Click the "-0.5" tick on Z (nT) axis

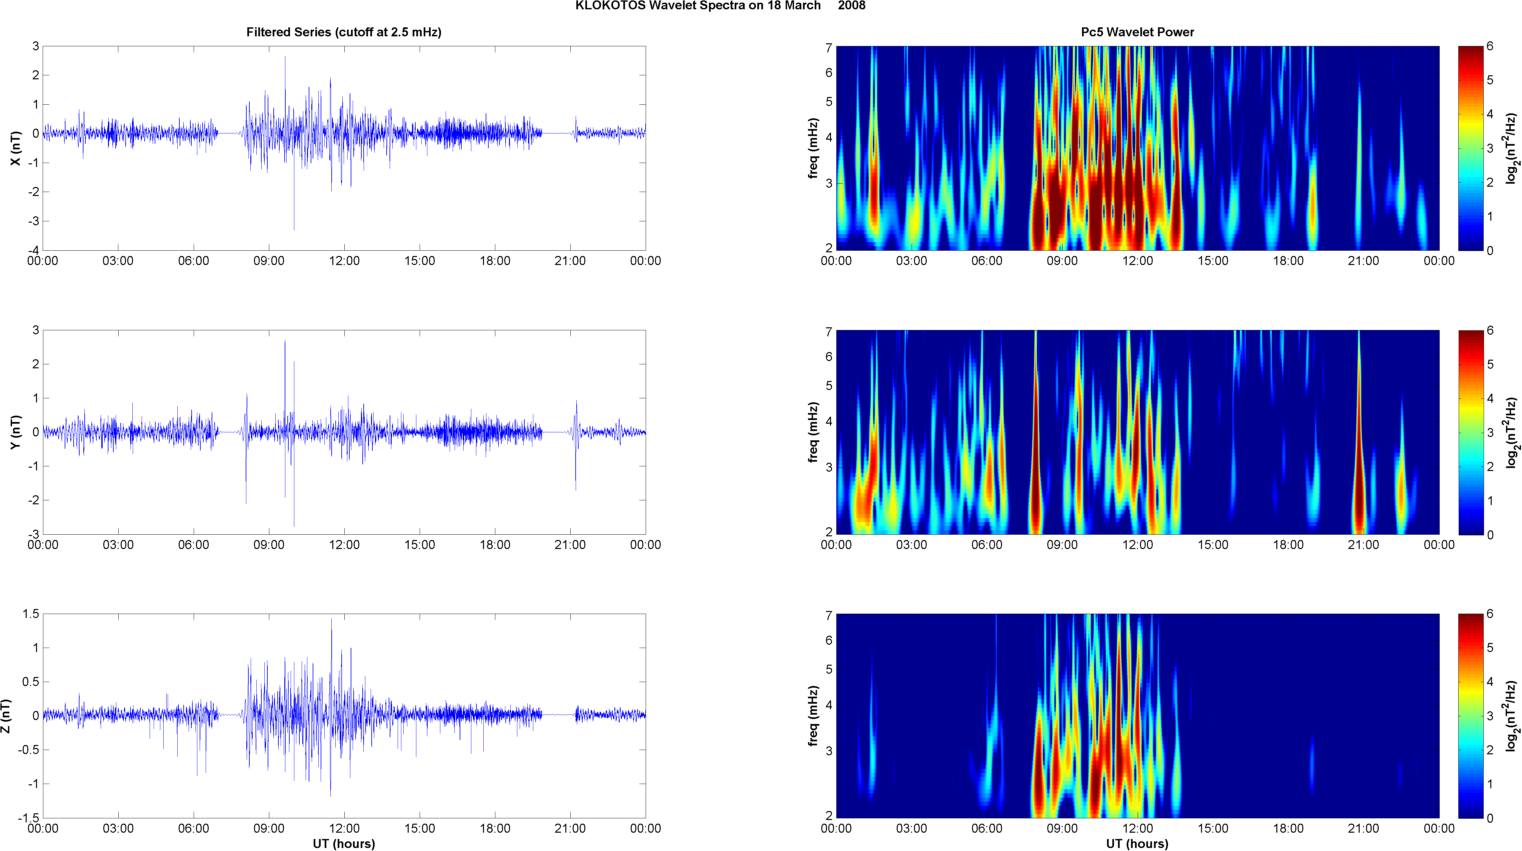tap(29, 750)
